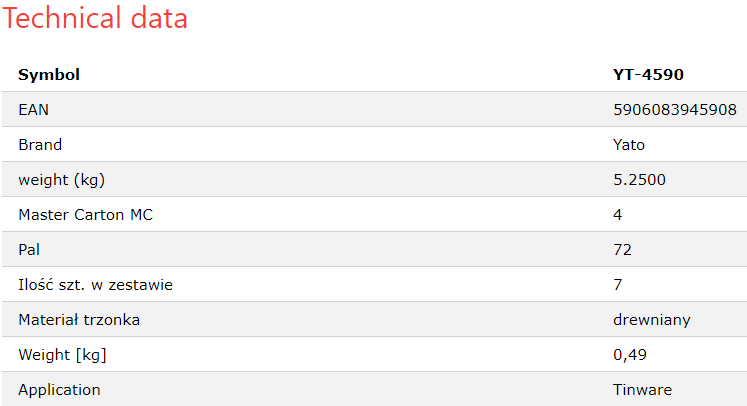Click the Tinware application value
This screenshot has height=406, width=747.
(x=642, y=390)
